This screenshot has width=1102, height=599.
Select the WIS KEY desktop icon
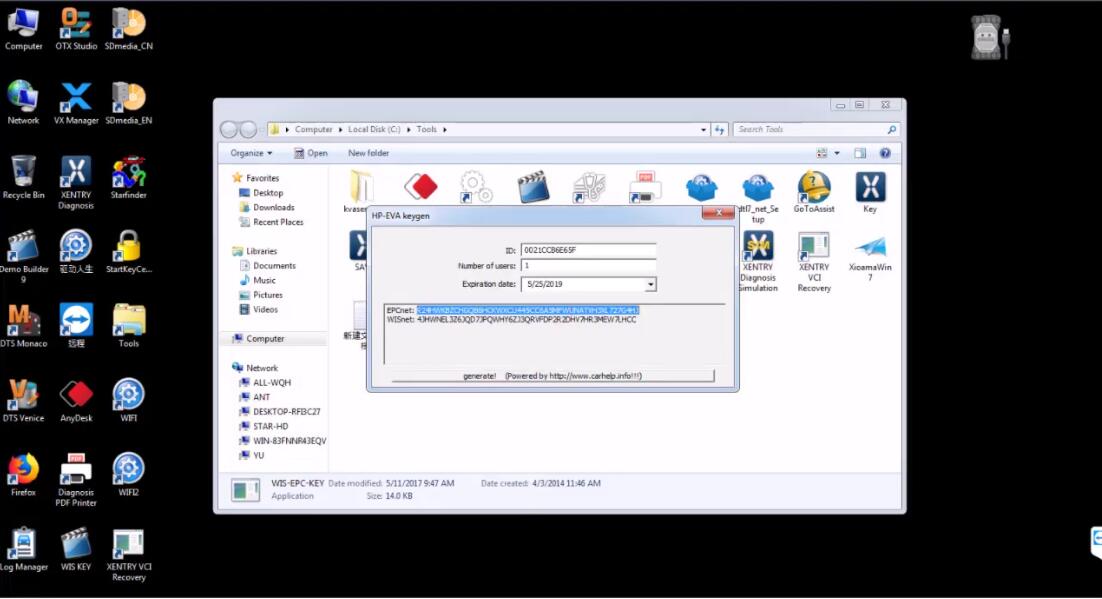(x=76, y=549)
